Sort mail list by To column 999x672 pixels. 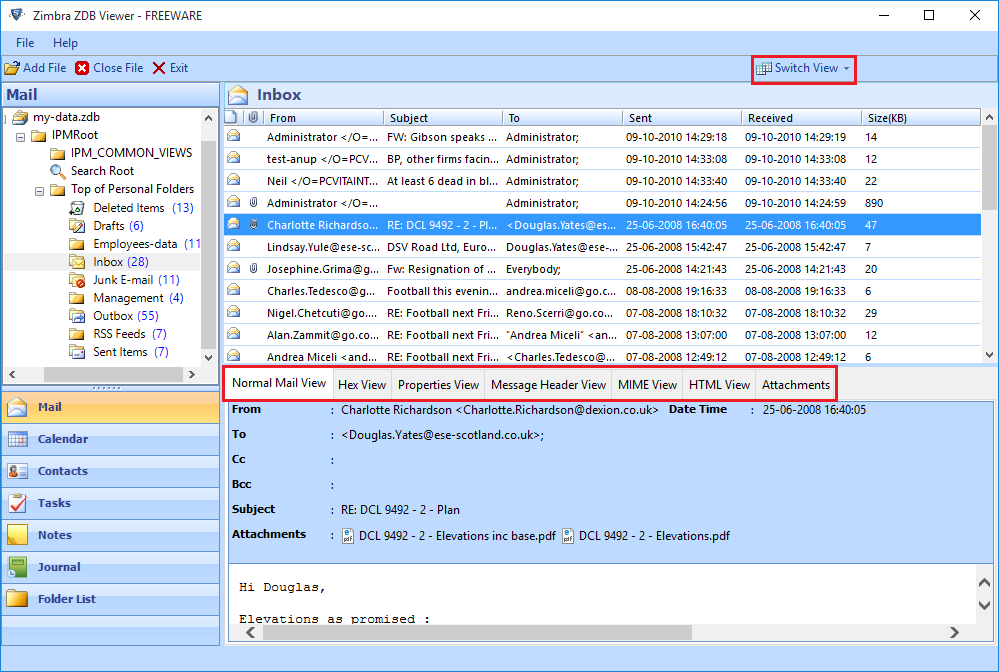(x=562, y=118)
